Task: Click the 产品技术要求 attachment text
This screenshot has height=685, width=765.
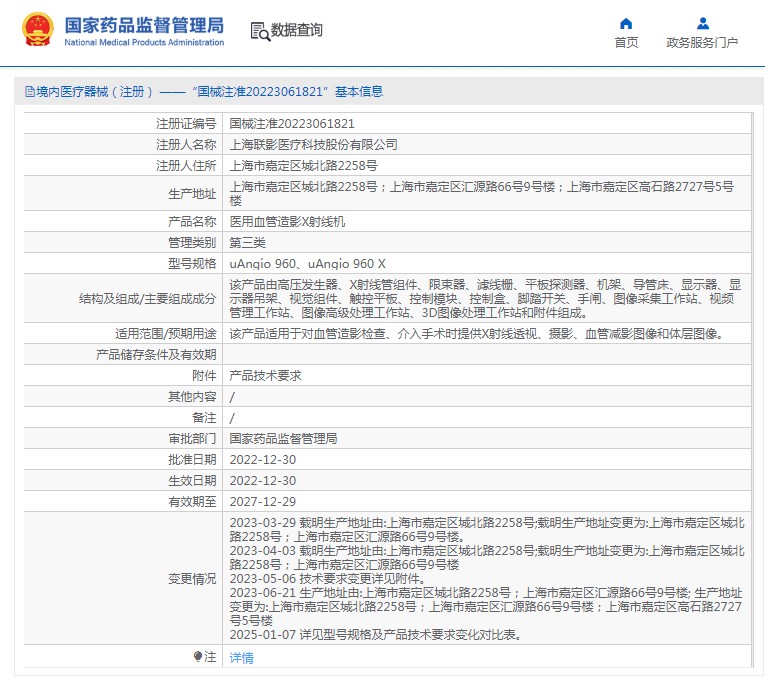Action: 265,375
